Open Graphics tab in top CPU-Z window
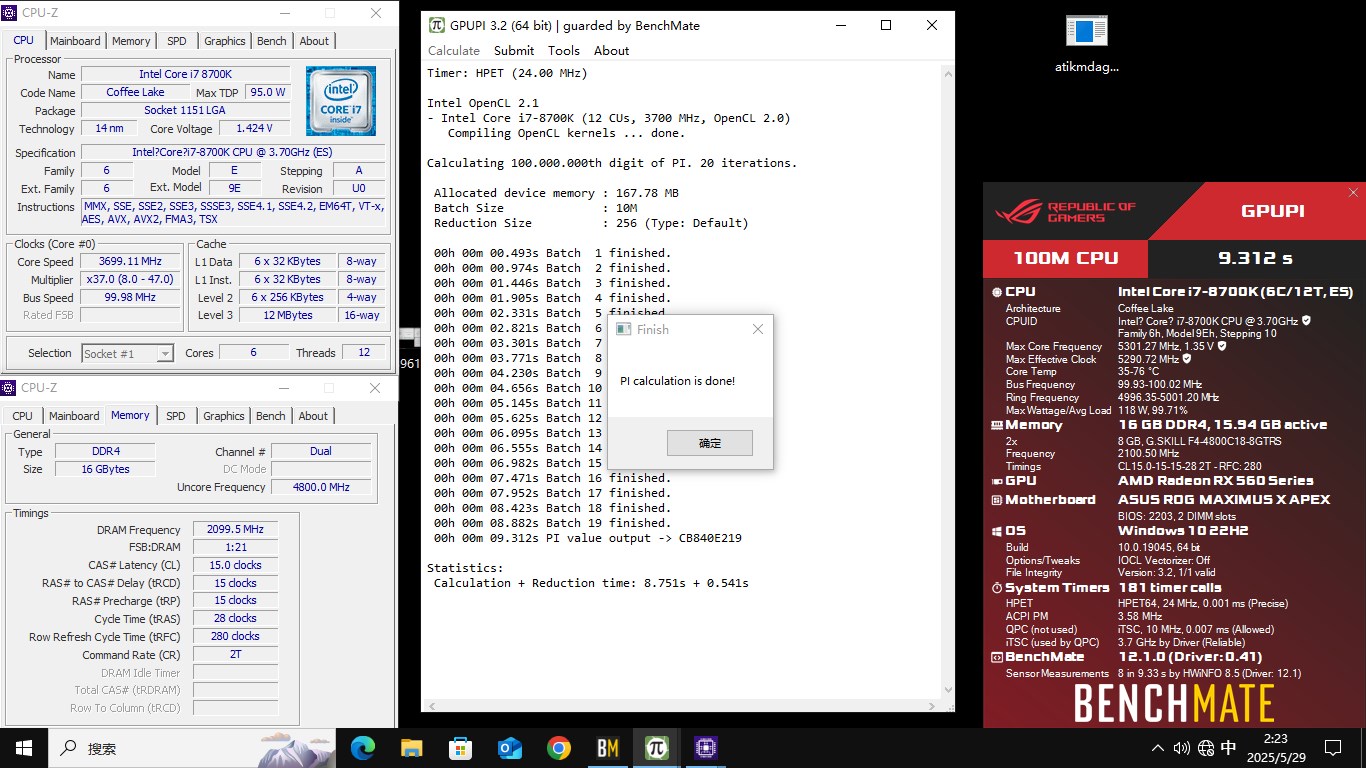This screenshot has width=1366, height=768. pyautogui.click(x=224, y=41)
